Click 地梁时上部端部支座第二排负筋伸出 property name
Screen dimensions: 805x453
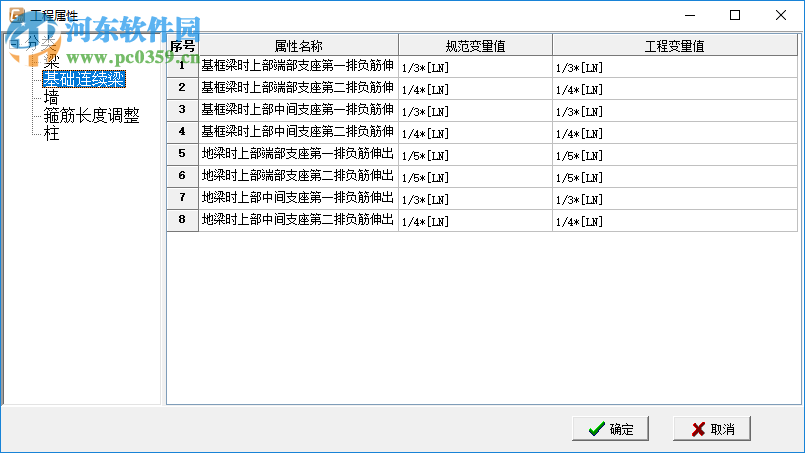click(298, 177)
